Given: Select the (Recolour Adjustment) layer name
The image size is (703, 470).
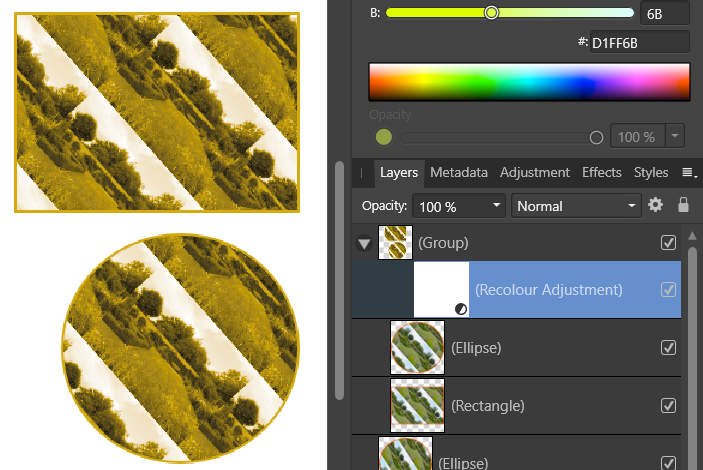Looking at the screenshot, I should (548, 290).
